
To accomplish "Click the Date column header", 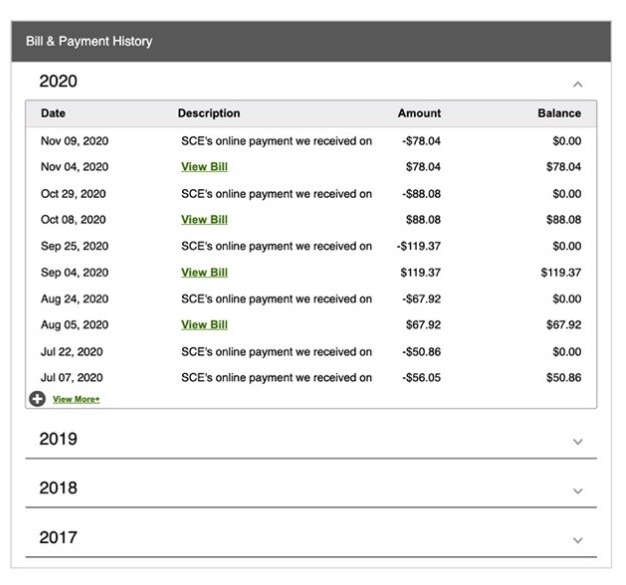I will coord(53,114).
